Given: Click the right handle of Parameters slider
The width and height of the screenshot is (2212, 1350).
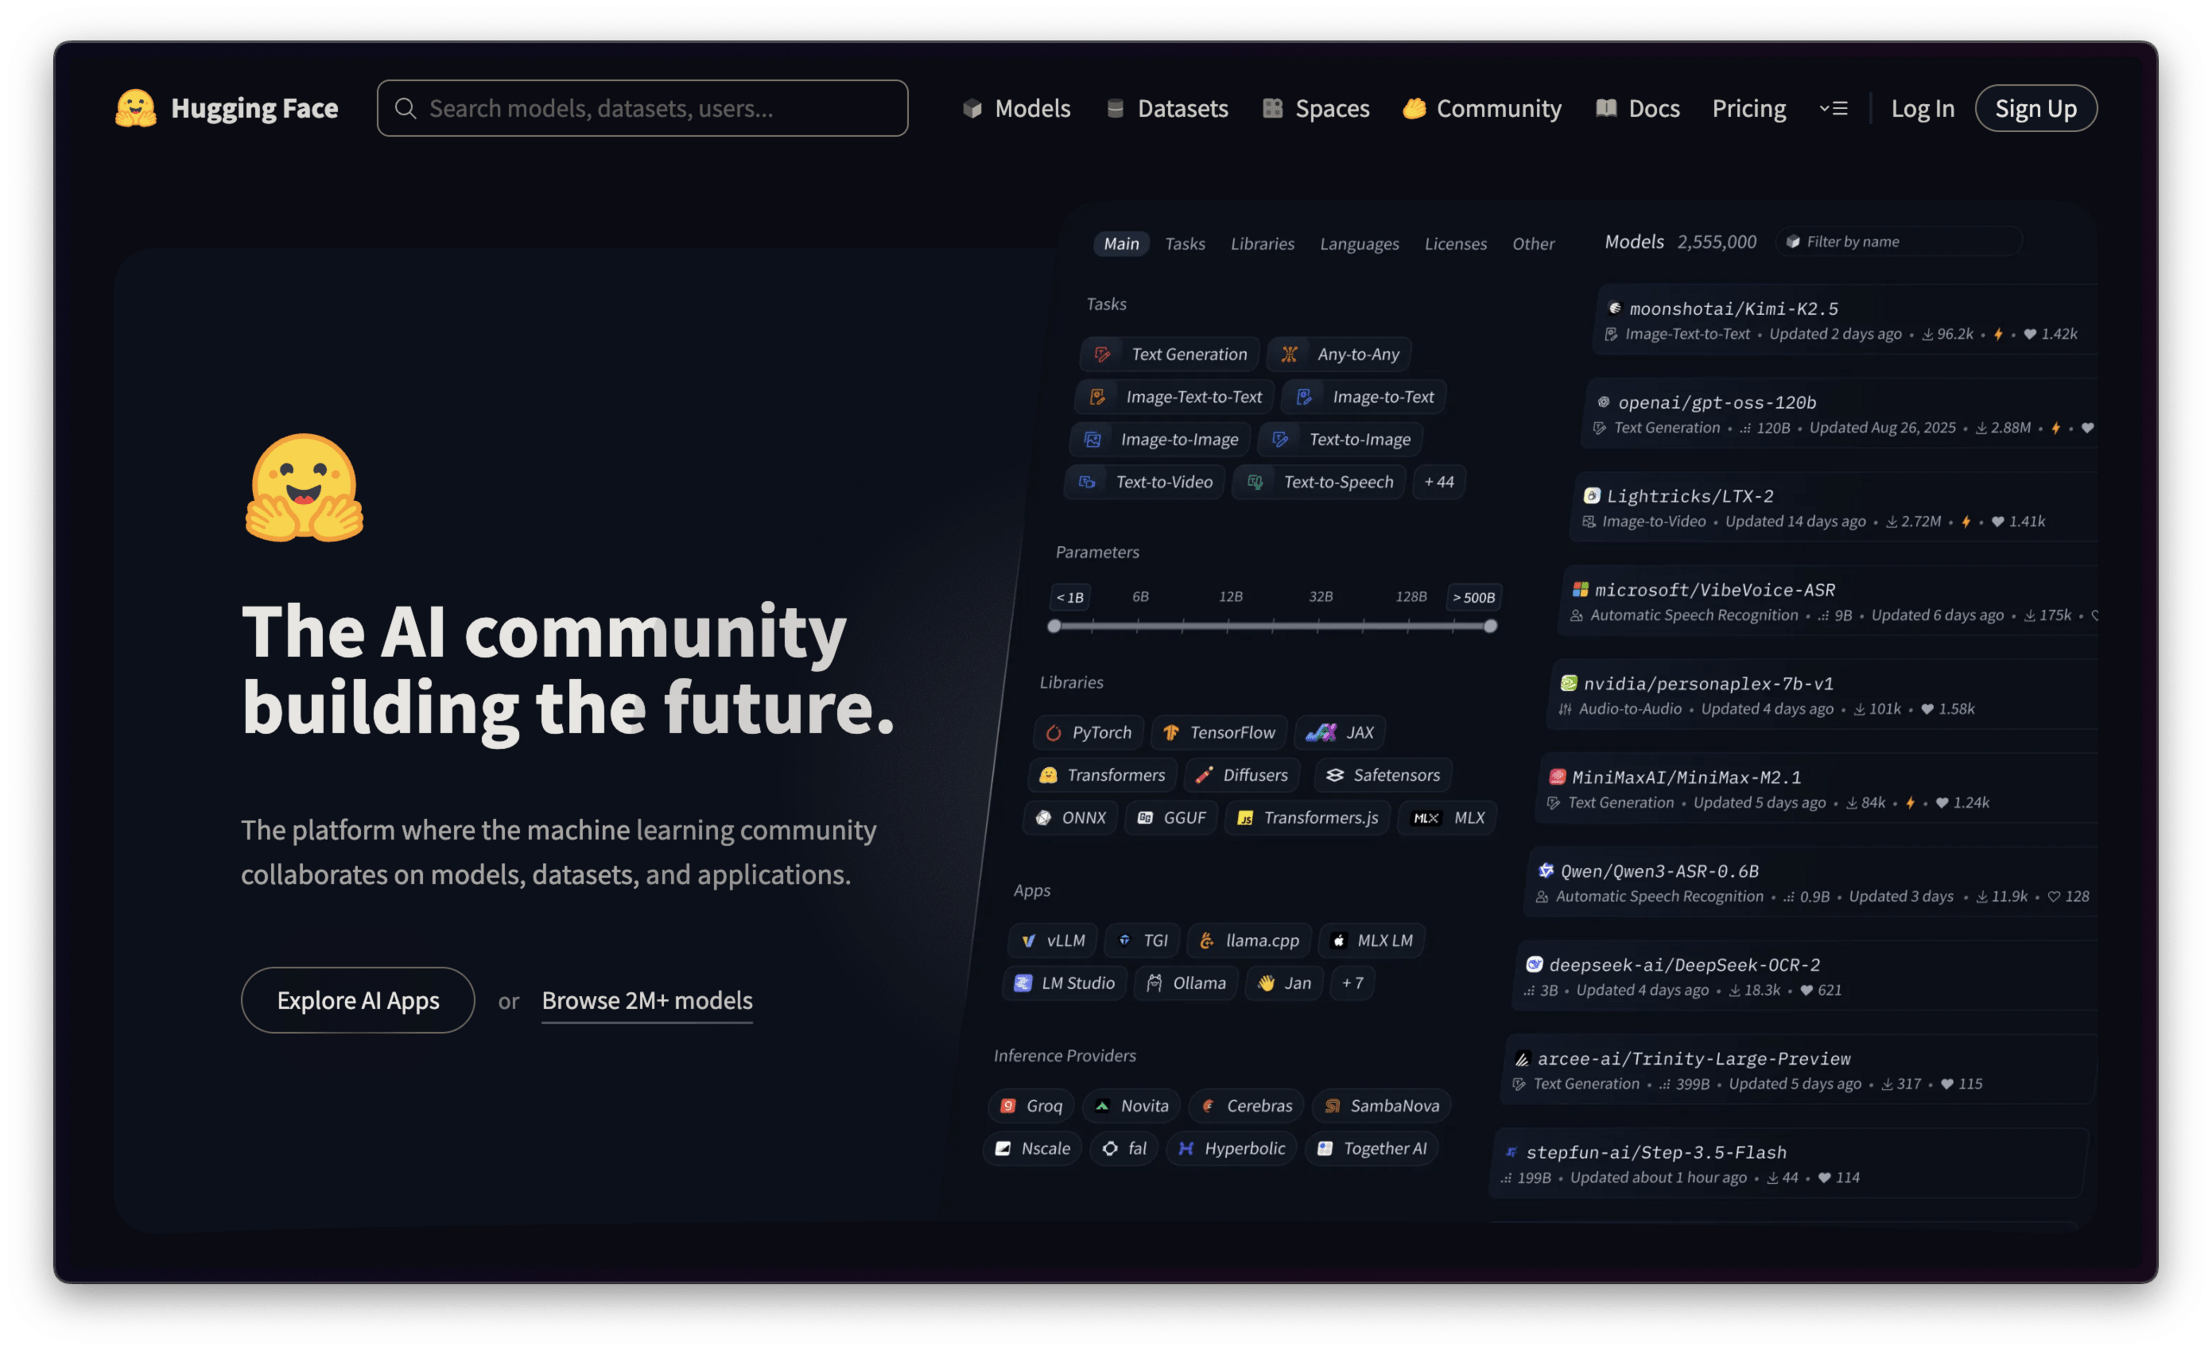Looking at the screenshot, I should pos(1490,626).
